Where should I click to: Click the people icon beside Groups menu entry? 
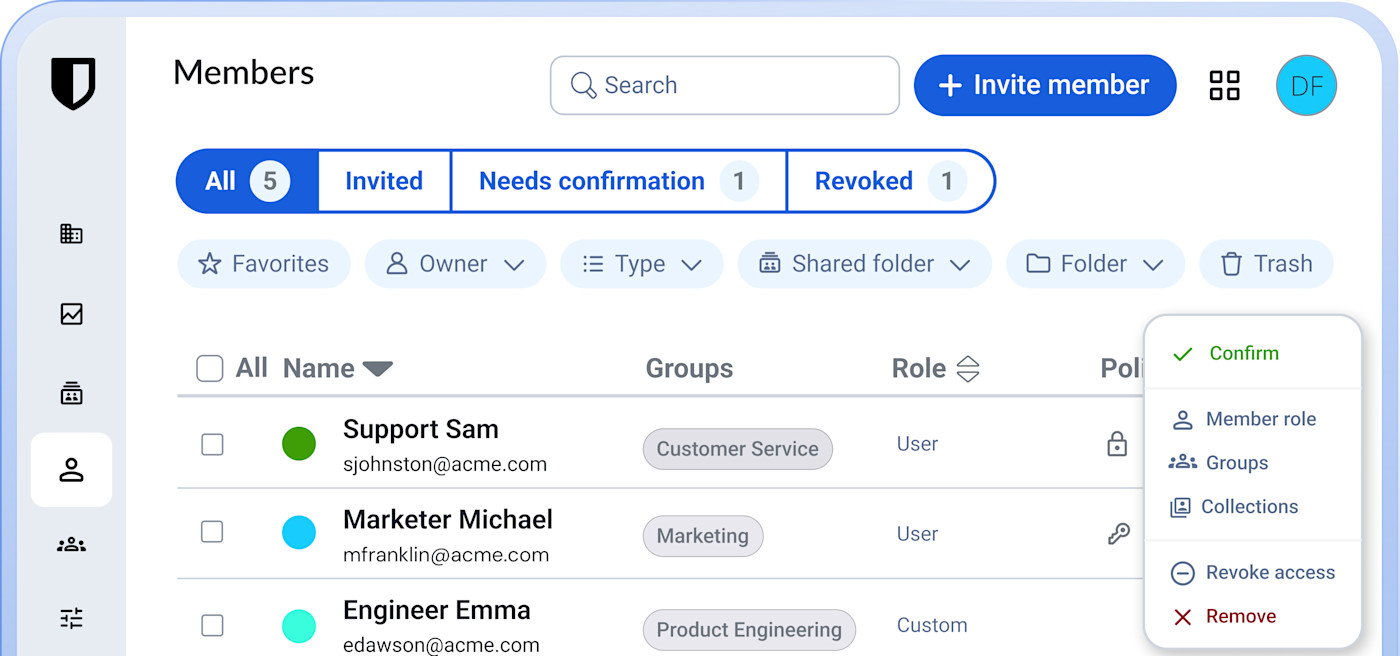point(1182,462)
